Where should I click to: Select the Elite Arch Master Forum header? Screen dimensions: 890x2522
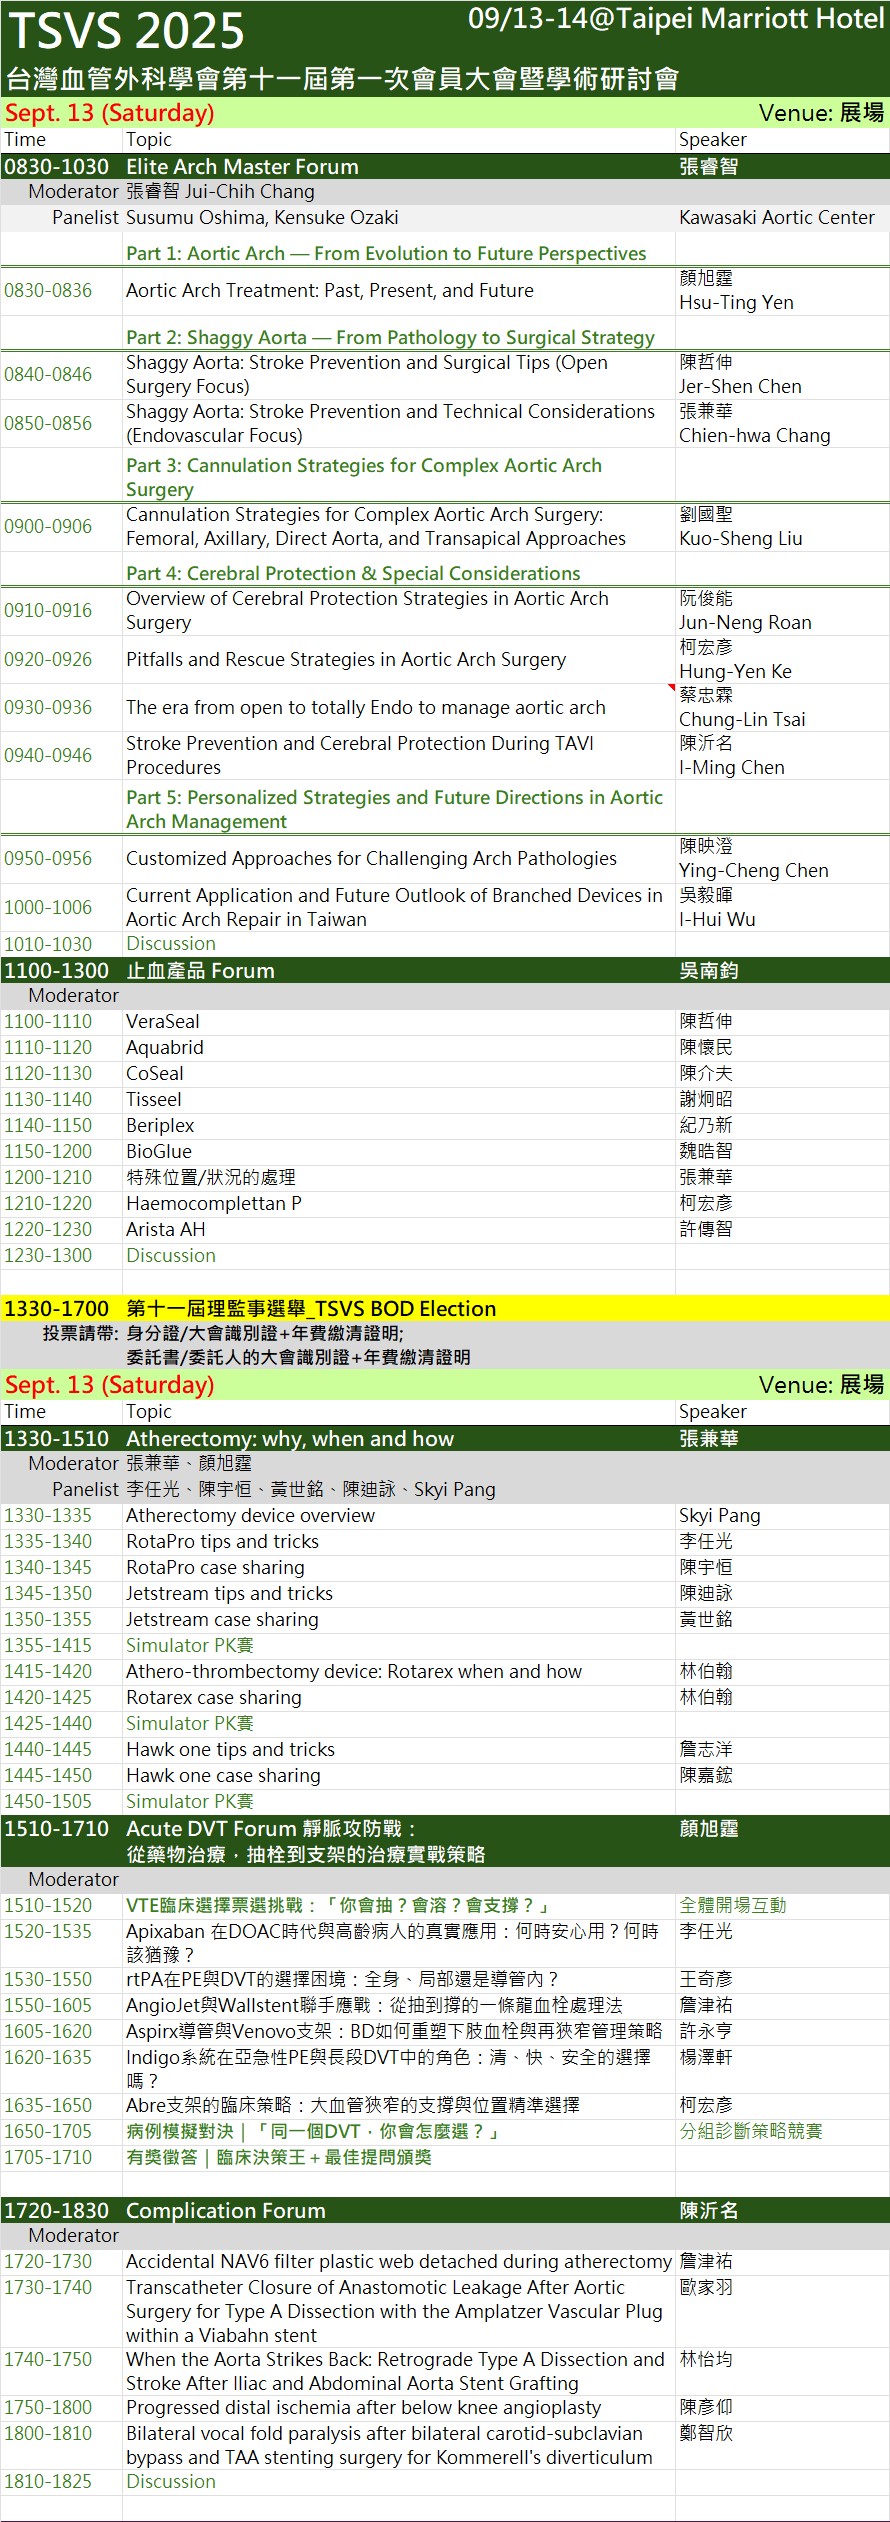pyautogui.click(x=242, y=167)
